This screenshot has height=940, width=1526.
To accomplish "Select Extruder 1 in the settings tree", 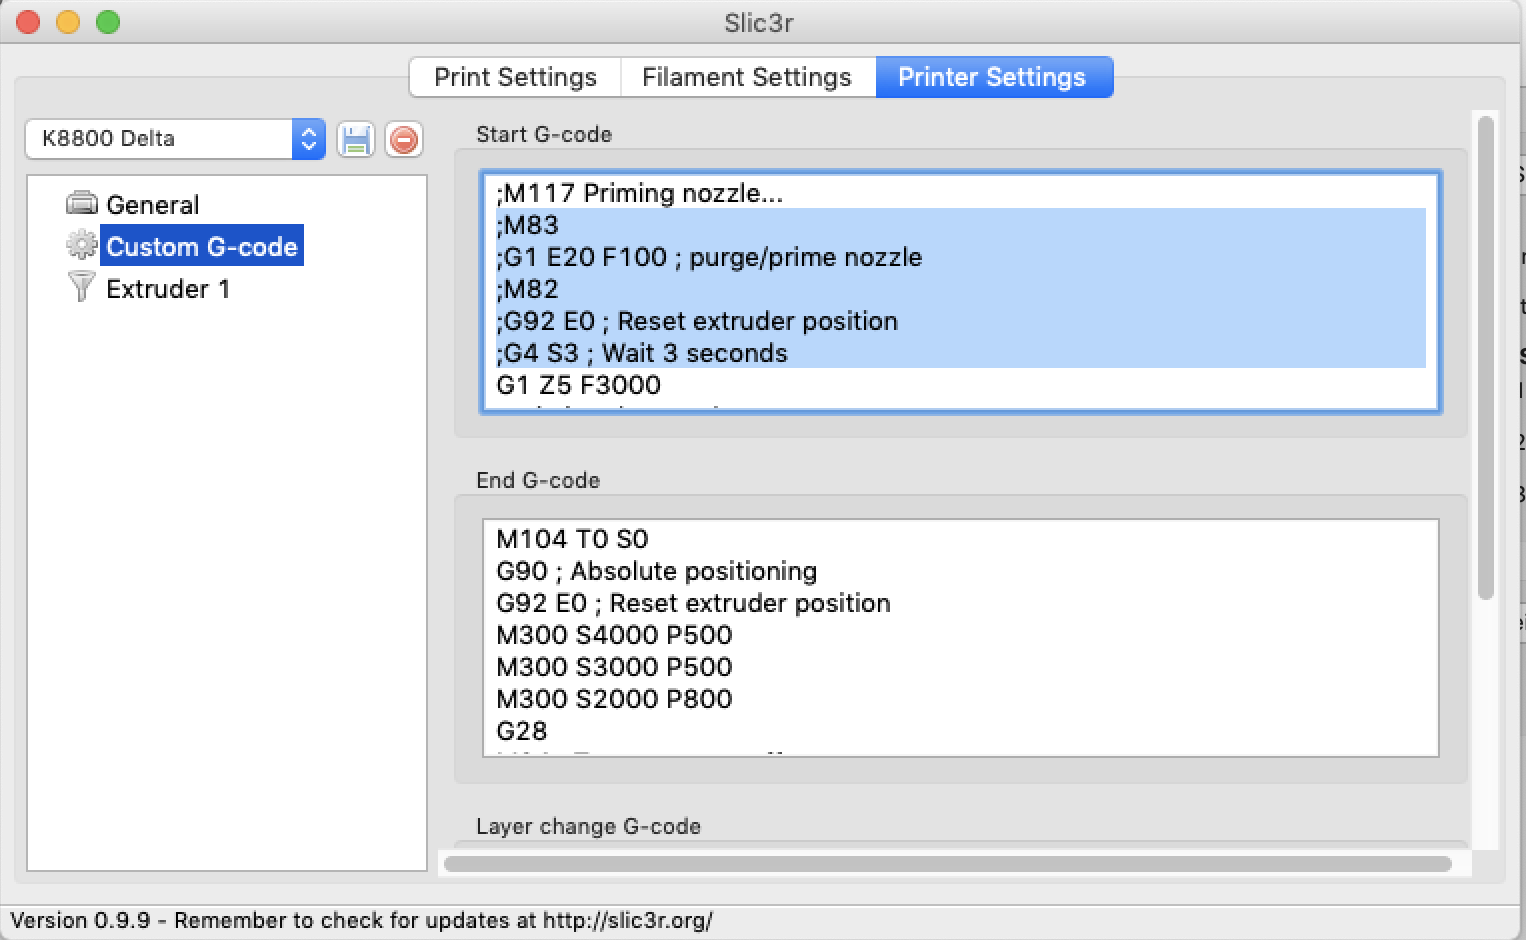I will point(168,289).
